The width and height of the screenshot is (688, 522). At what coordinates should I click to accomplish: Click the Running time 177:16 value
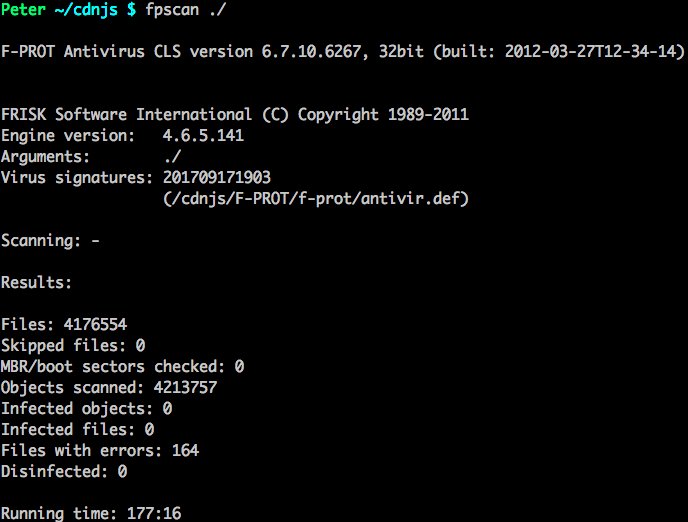click(154, 513)
